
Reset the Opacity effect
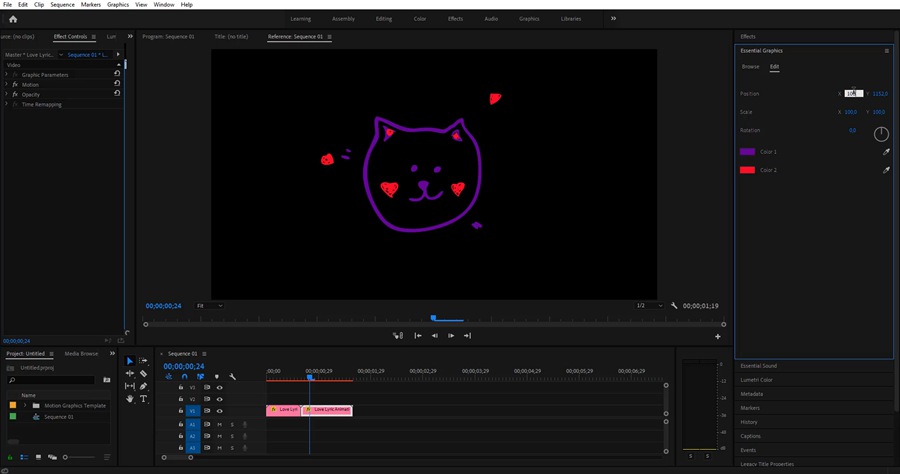117,93
